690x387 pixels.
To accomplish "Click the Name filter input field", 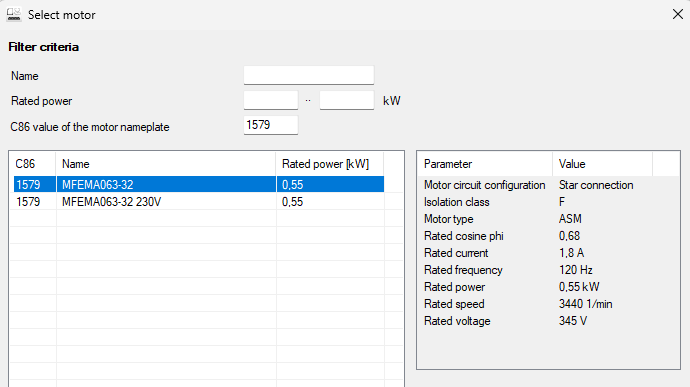I will [309, 75].
